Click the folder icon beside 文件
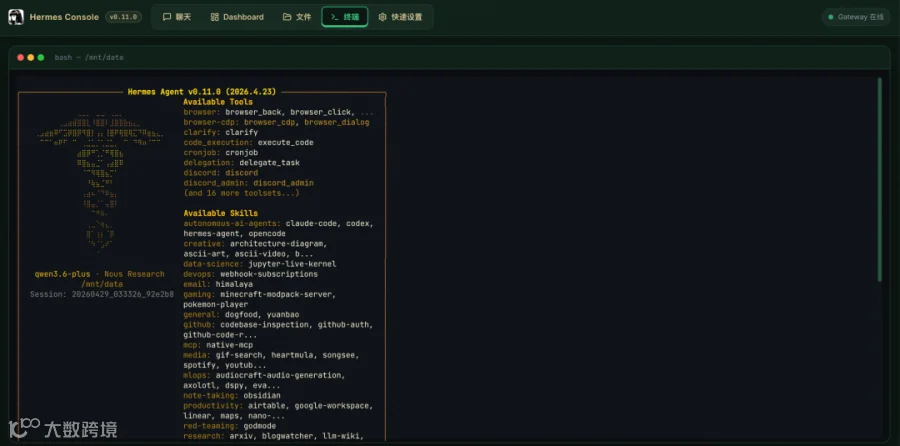The height and width of the screenshot is (446, 900). [286, 17]
